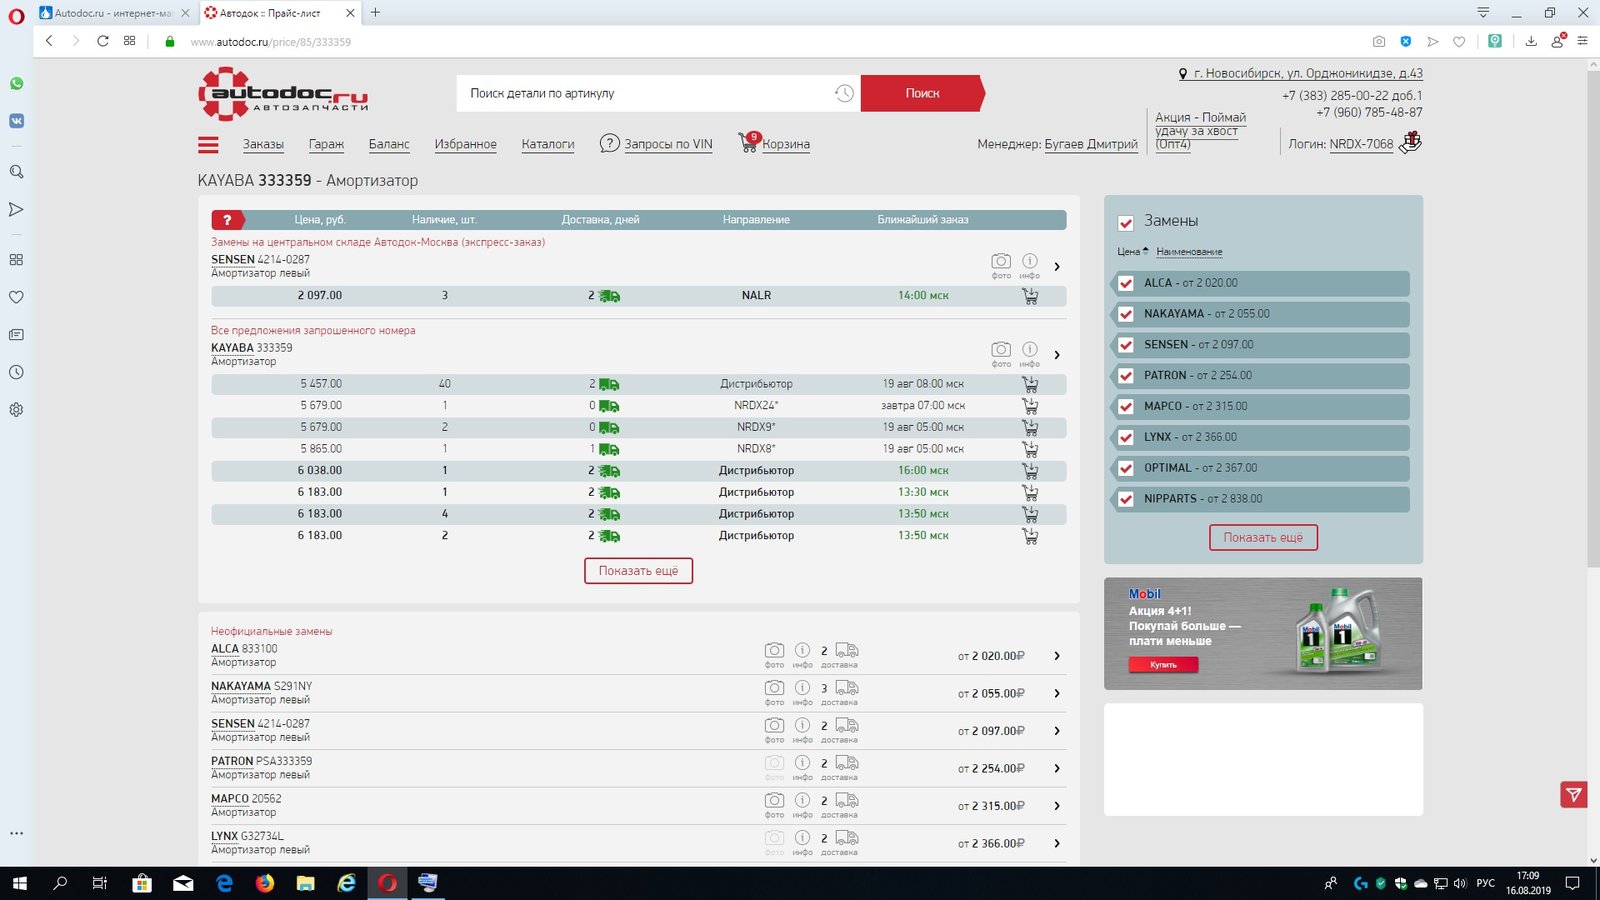Focus the part number search field
The width and height of the screenshot is (1600, 900).
tap(645, 93)
